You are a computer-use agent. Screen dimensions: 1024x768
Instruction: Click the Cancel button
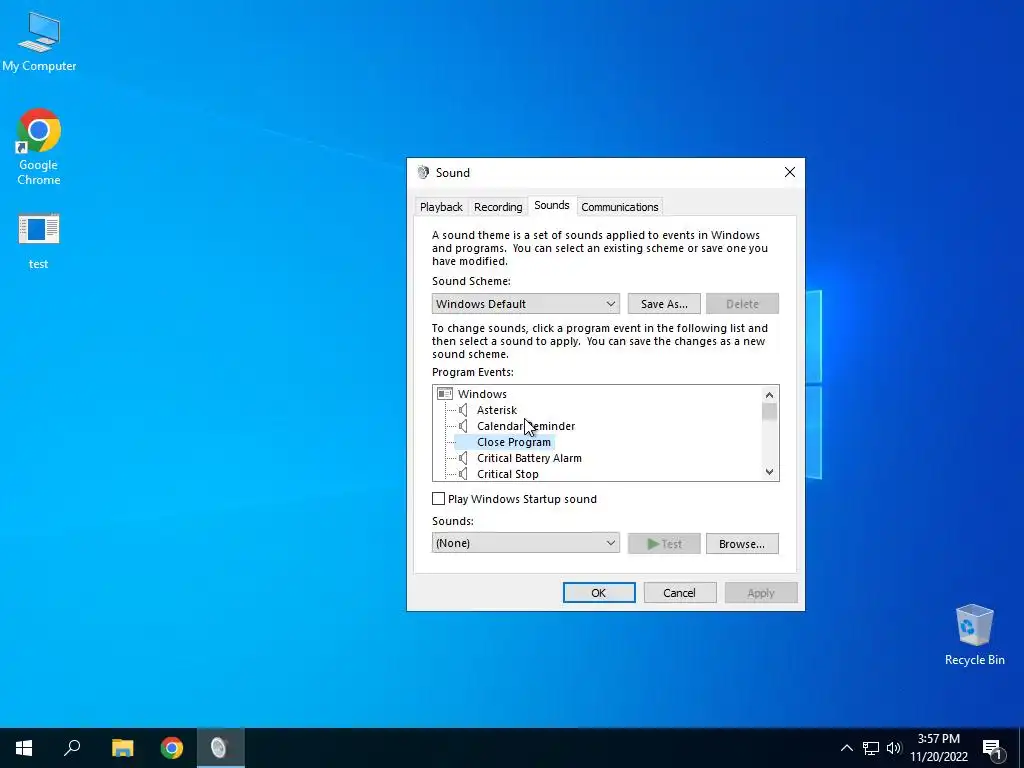coord(679,592)
